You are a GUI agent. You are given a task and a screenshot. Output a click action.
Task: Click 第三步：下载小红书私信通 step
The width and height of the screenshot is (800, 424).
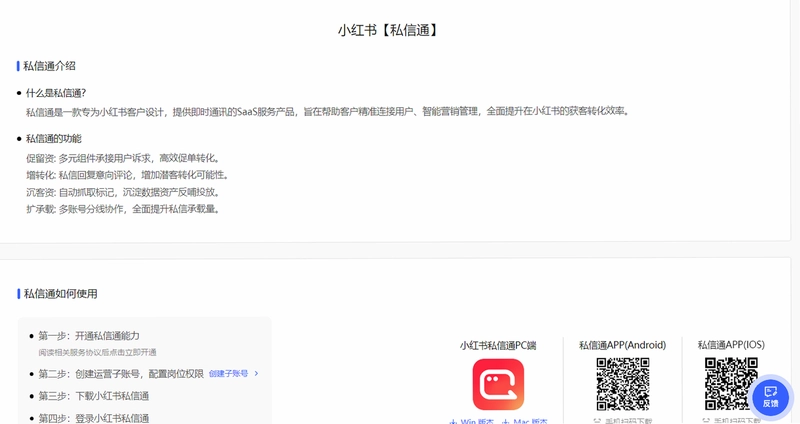coord(94,395)
